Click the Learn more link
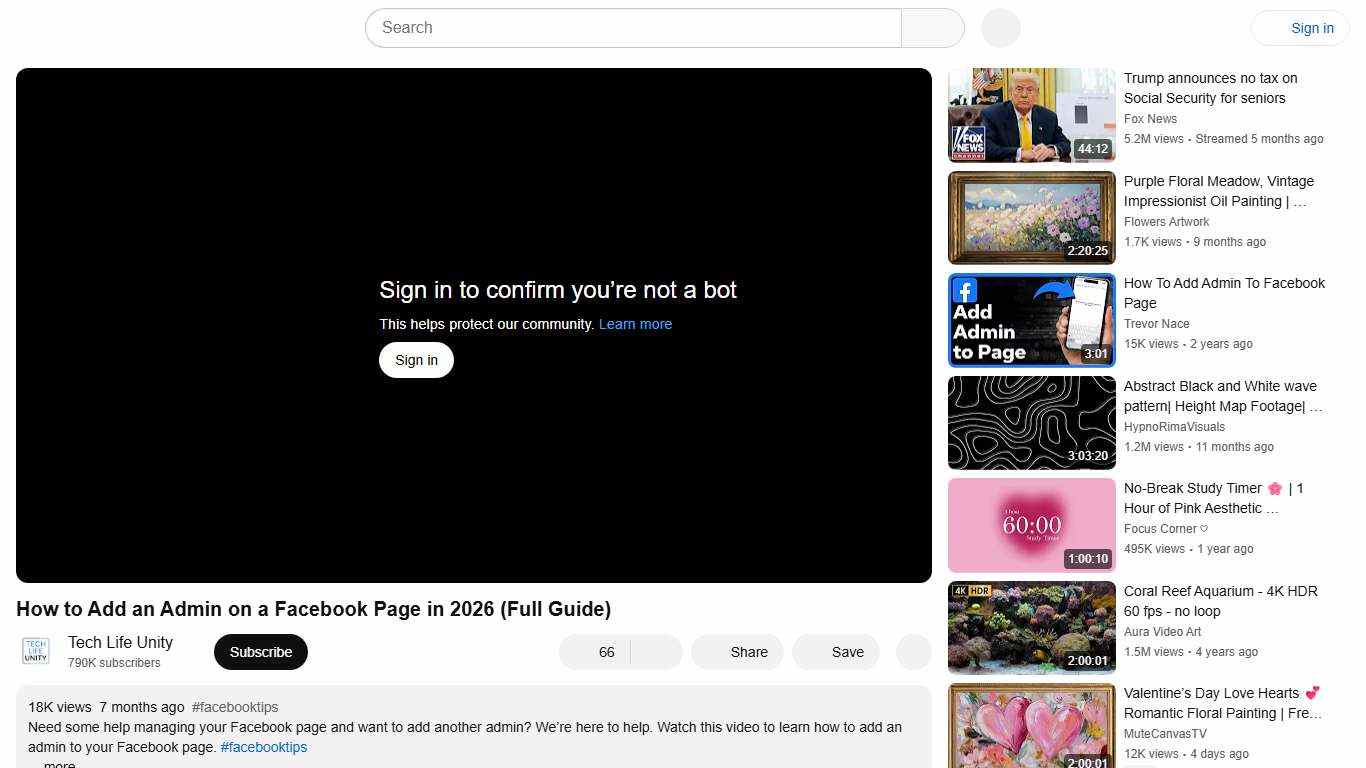The width and height of the screenshot is (1366, 768). (x=634, y=324)
